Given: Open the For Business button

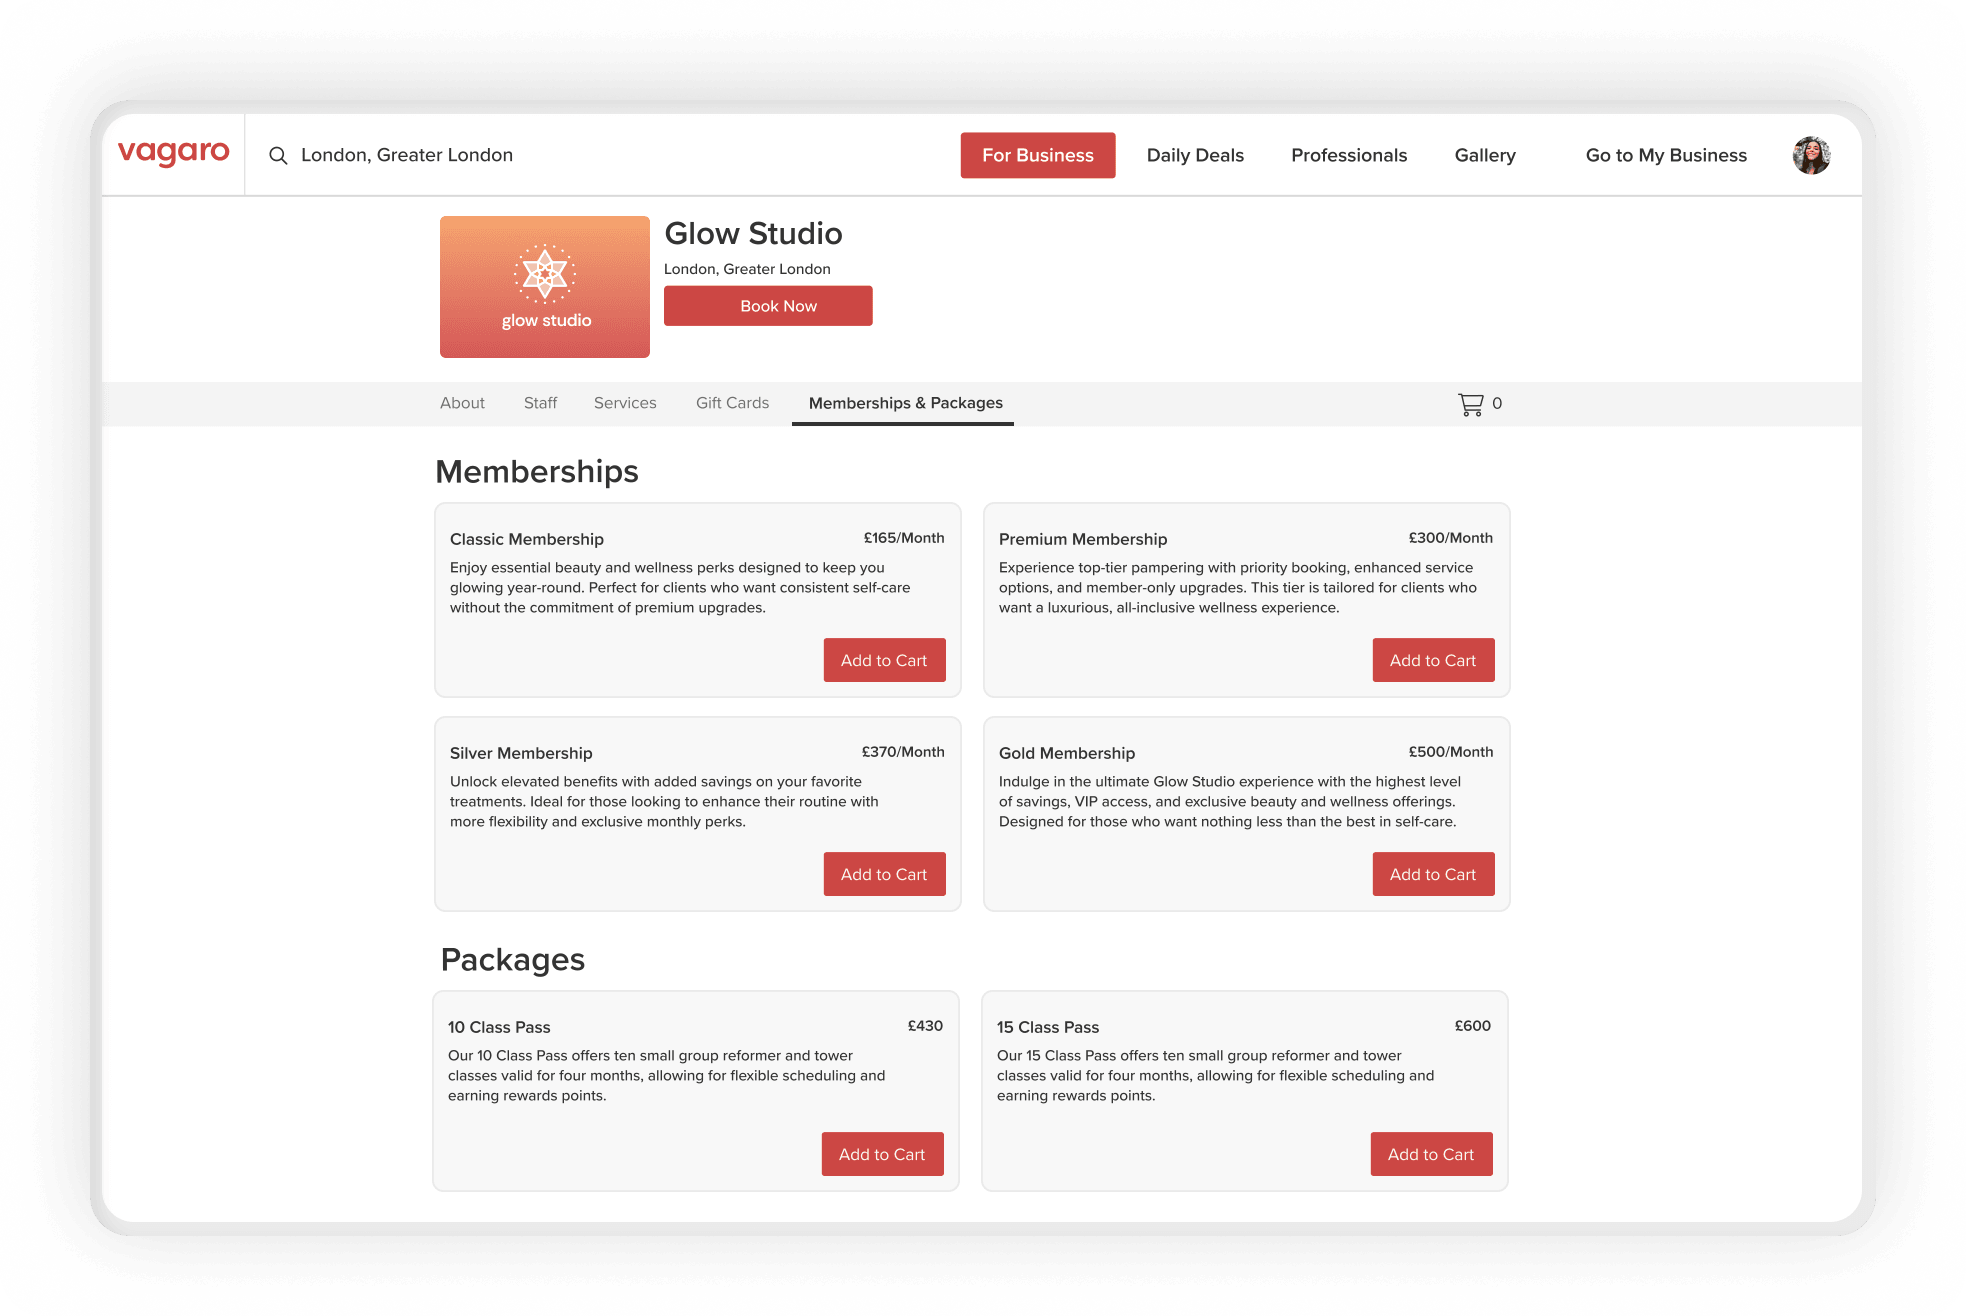Looking at the screenshot, I should (1037, 155).
